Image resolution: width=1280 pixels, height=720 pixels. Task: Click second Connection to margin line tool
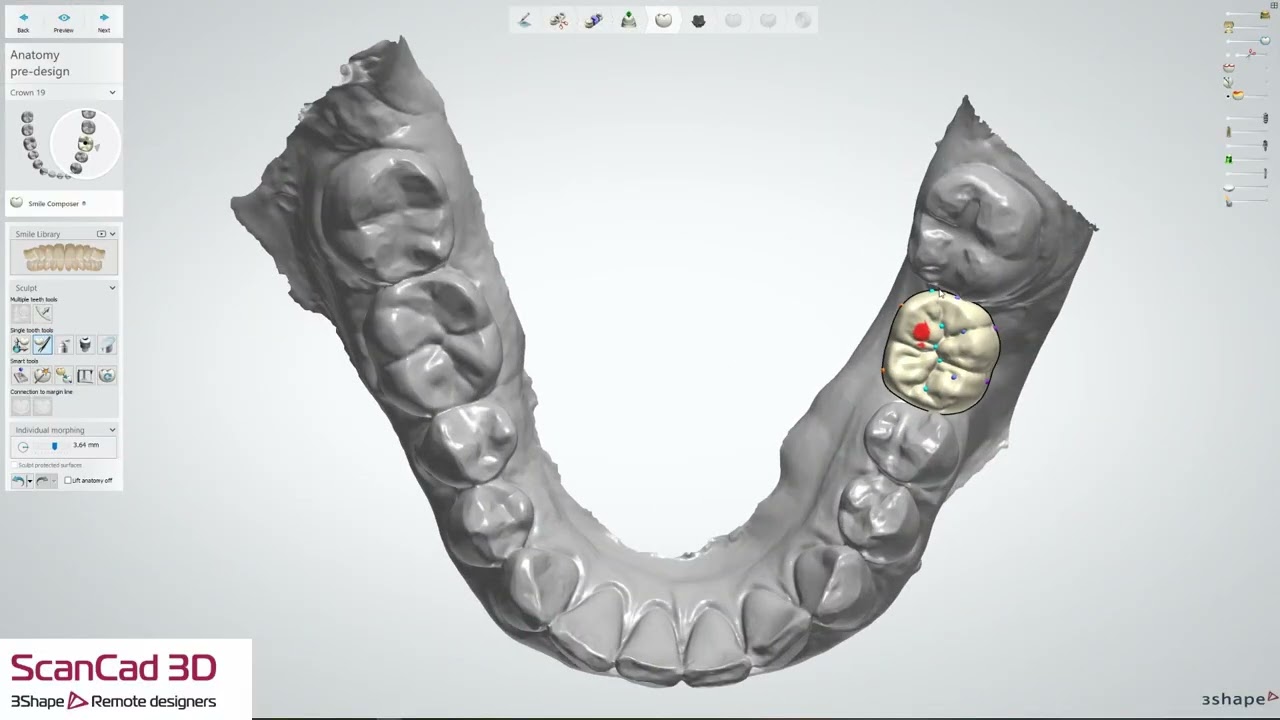(42, 406)
